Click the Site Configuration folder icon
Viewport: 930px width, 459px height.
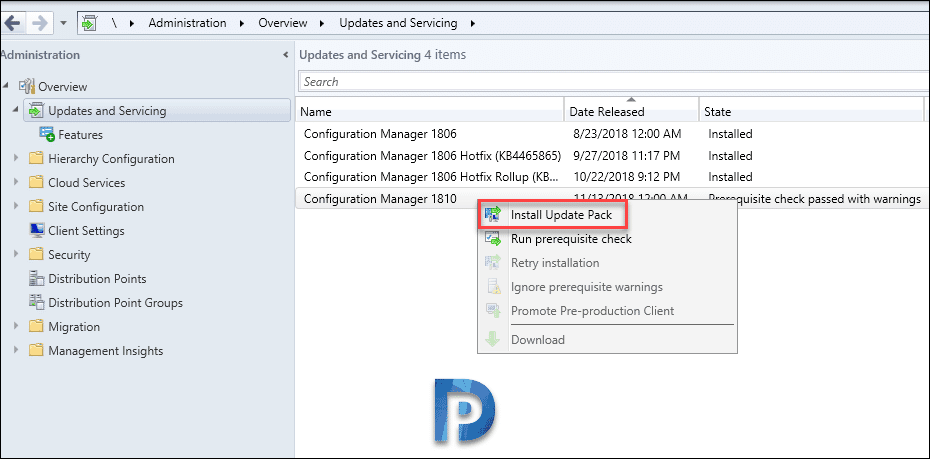[37, 206]
